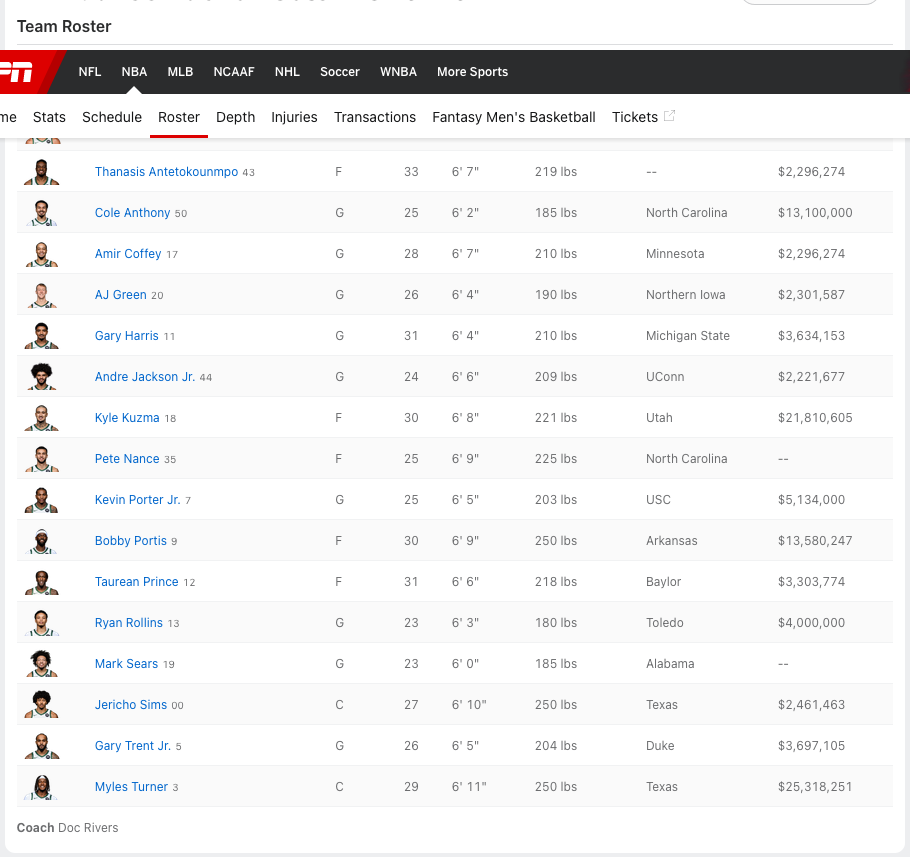Screen dimensions: 910x857
Task: Click the Tickets external link icon
Action: click(x=669, y=116)
